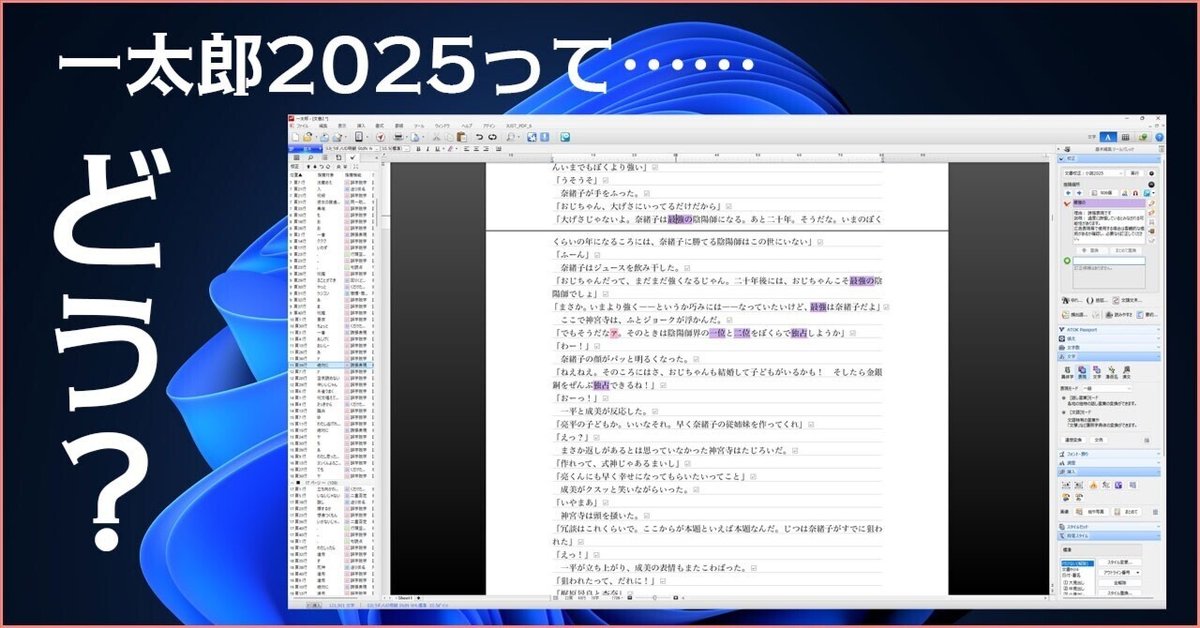1200x628 pixels.
Task: Click the replacement text input field
Action: click(1109, 261)
